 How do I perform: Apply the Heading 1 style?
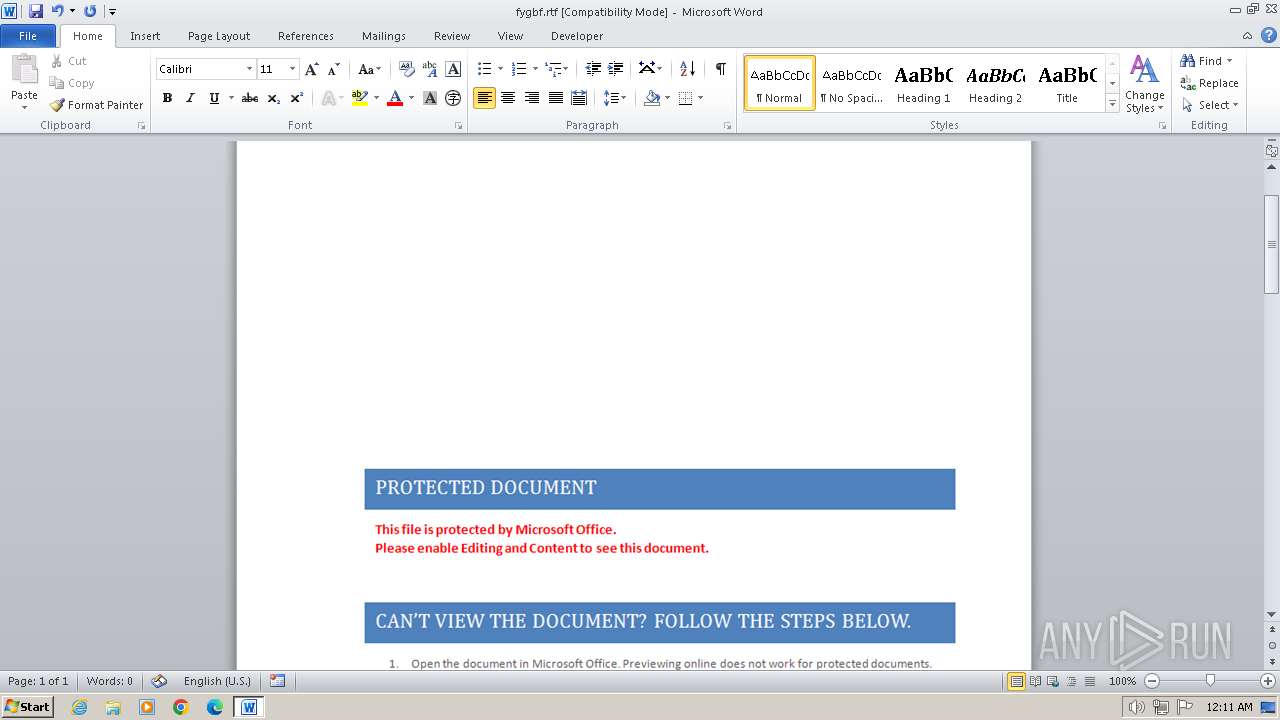click(x=923, y=83)
